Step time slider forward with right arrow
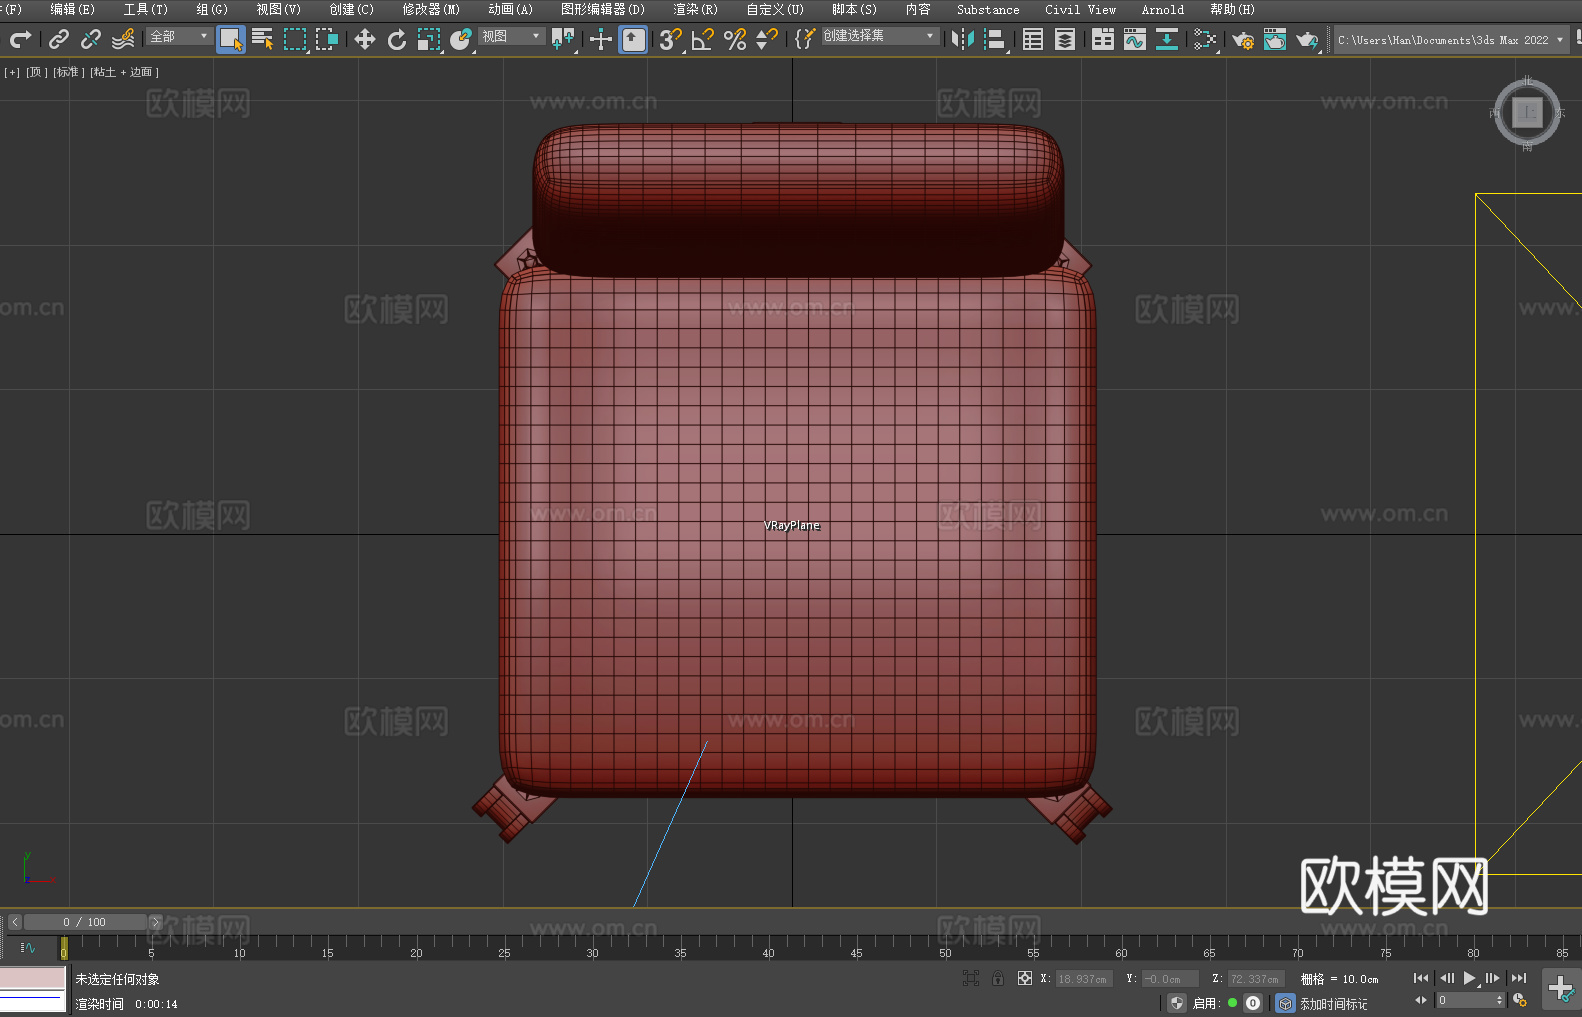Image resolution: width=1582 pixels, height=1017 pixels. tap(155, 922)
